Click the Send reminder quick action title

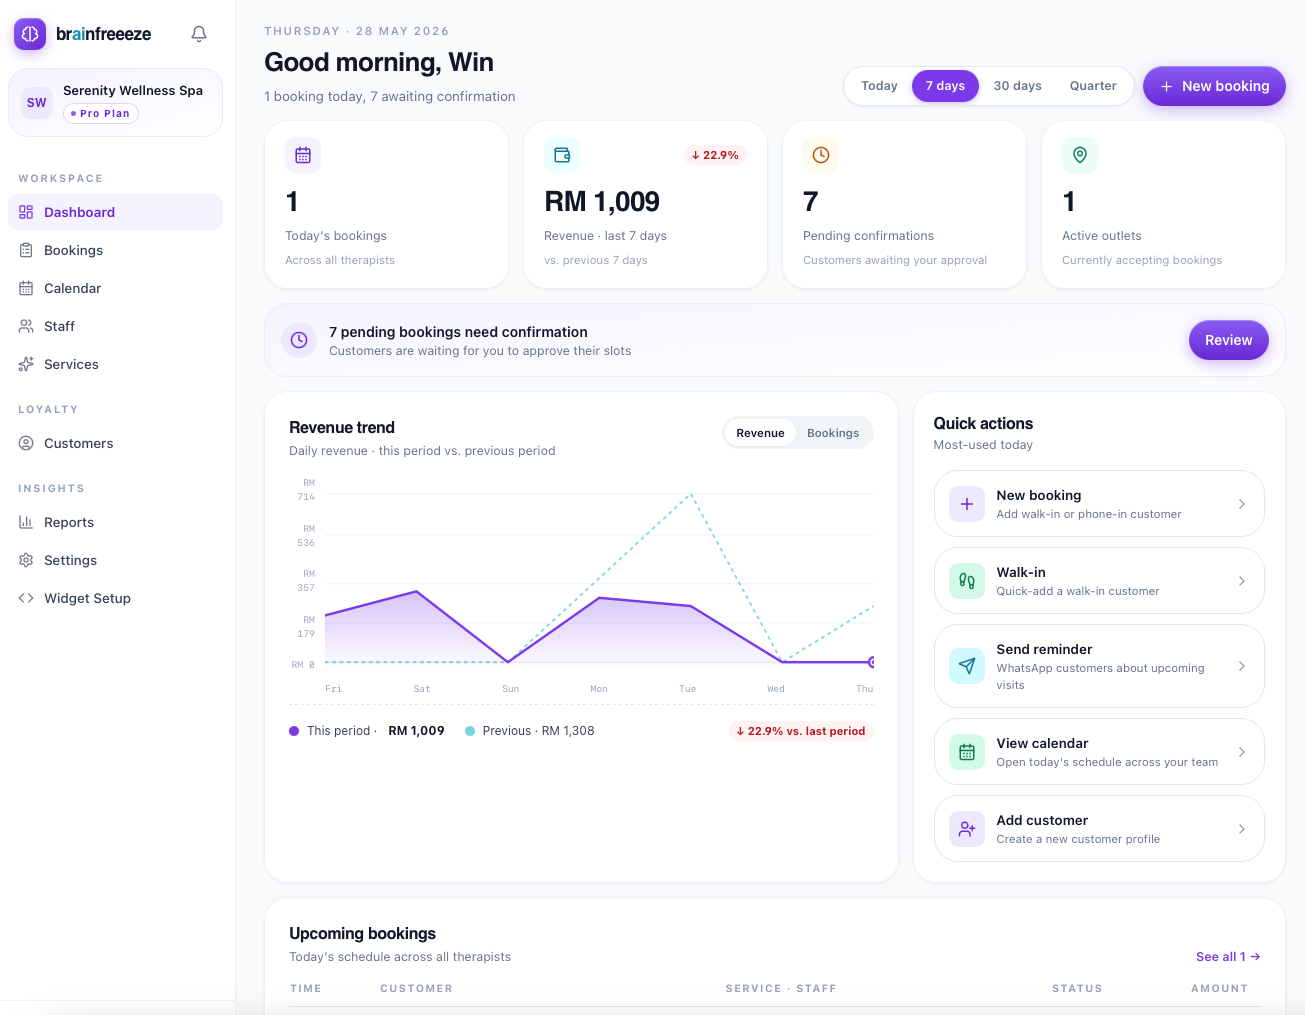(x=1044, y=650)
